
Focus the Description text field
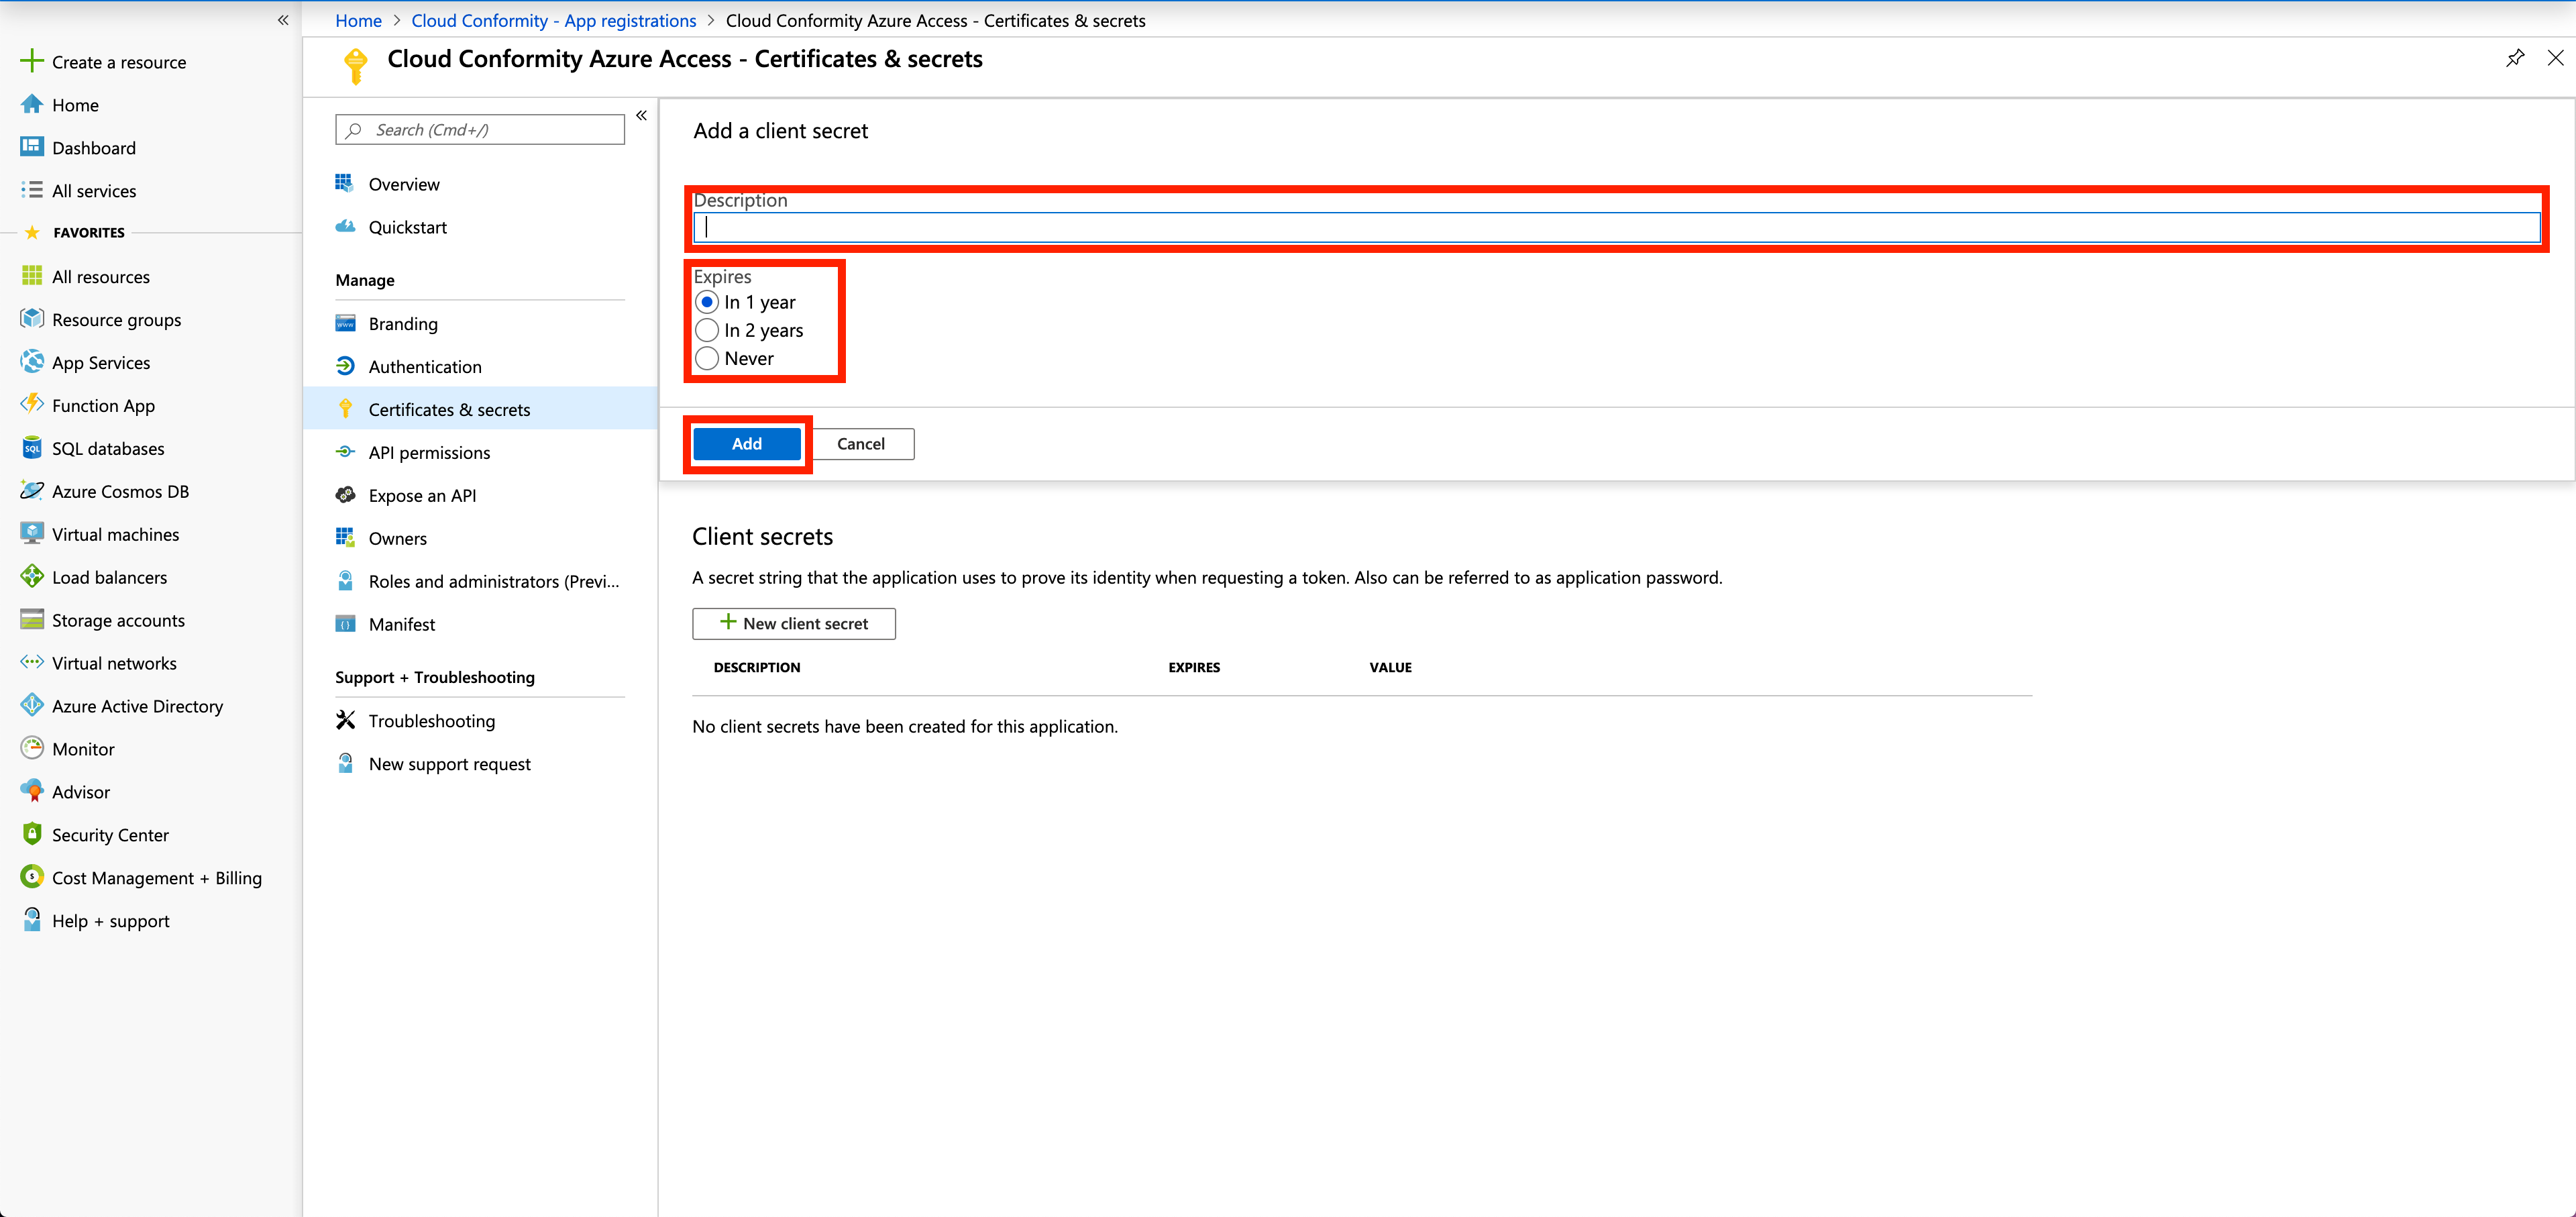pos(1617,227)
